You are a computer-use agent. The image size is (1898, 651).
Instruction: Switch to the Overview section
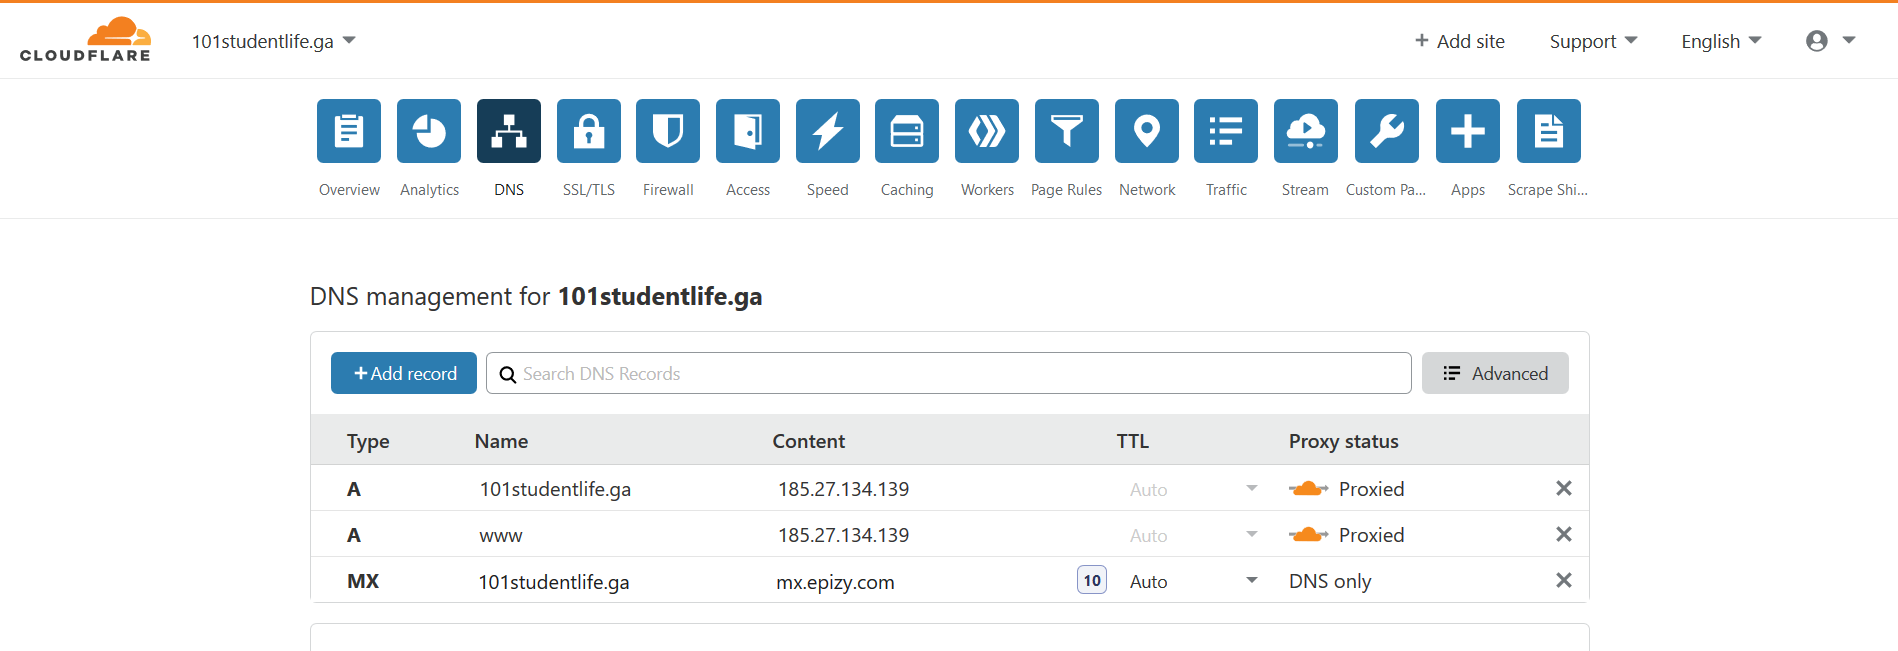coord(349,131)
